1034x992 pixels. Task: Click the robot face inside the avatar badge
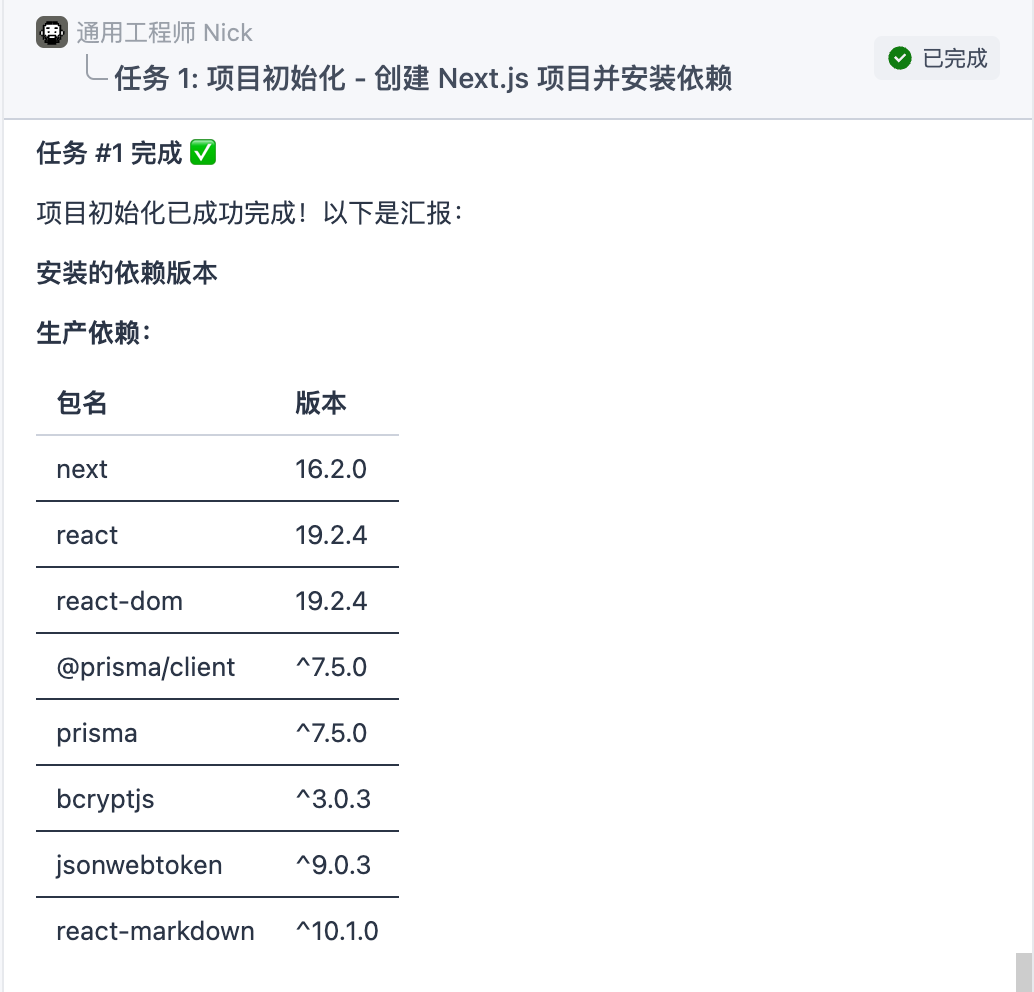[51, 32]
